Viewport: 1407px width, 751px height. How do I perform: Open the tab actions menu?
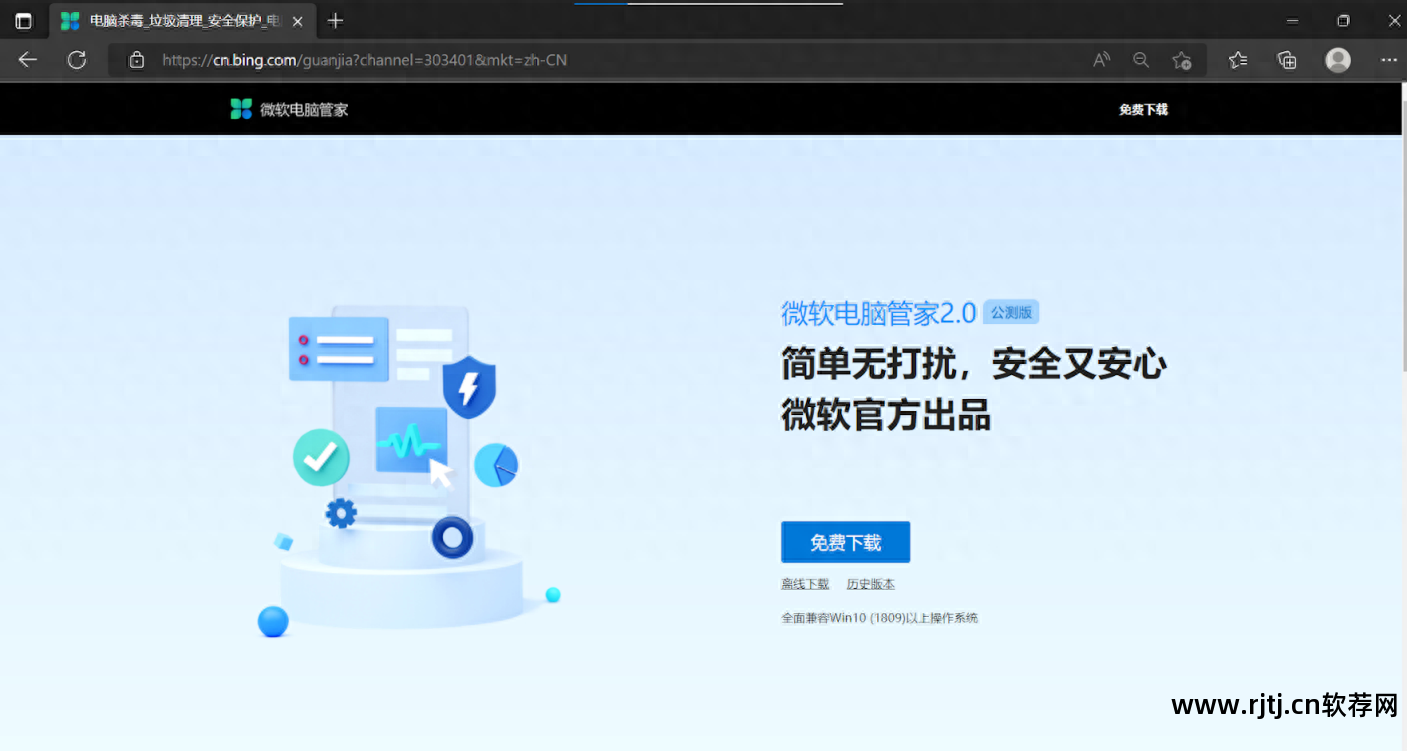tap(23, 20)
